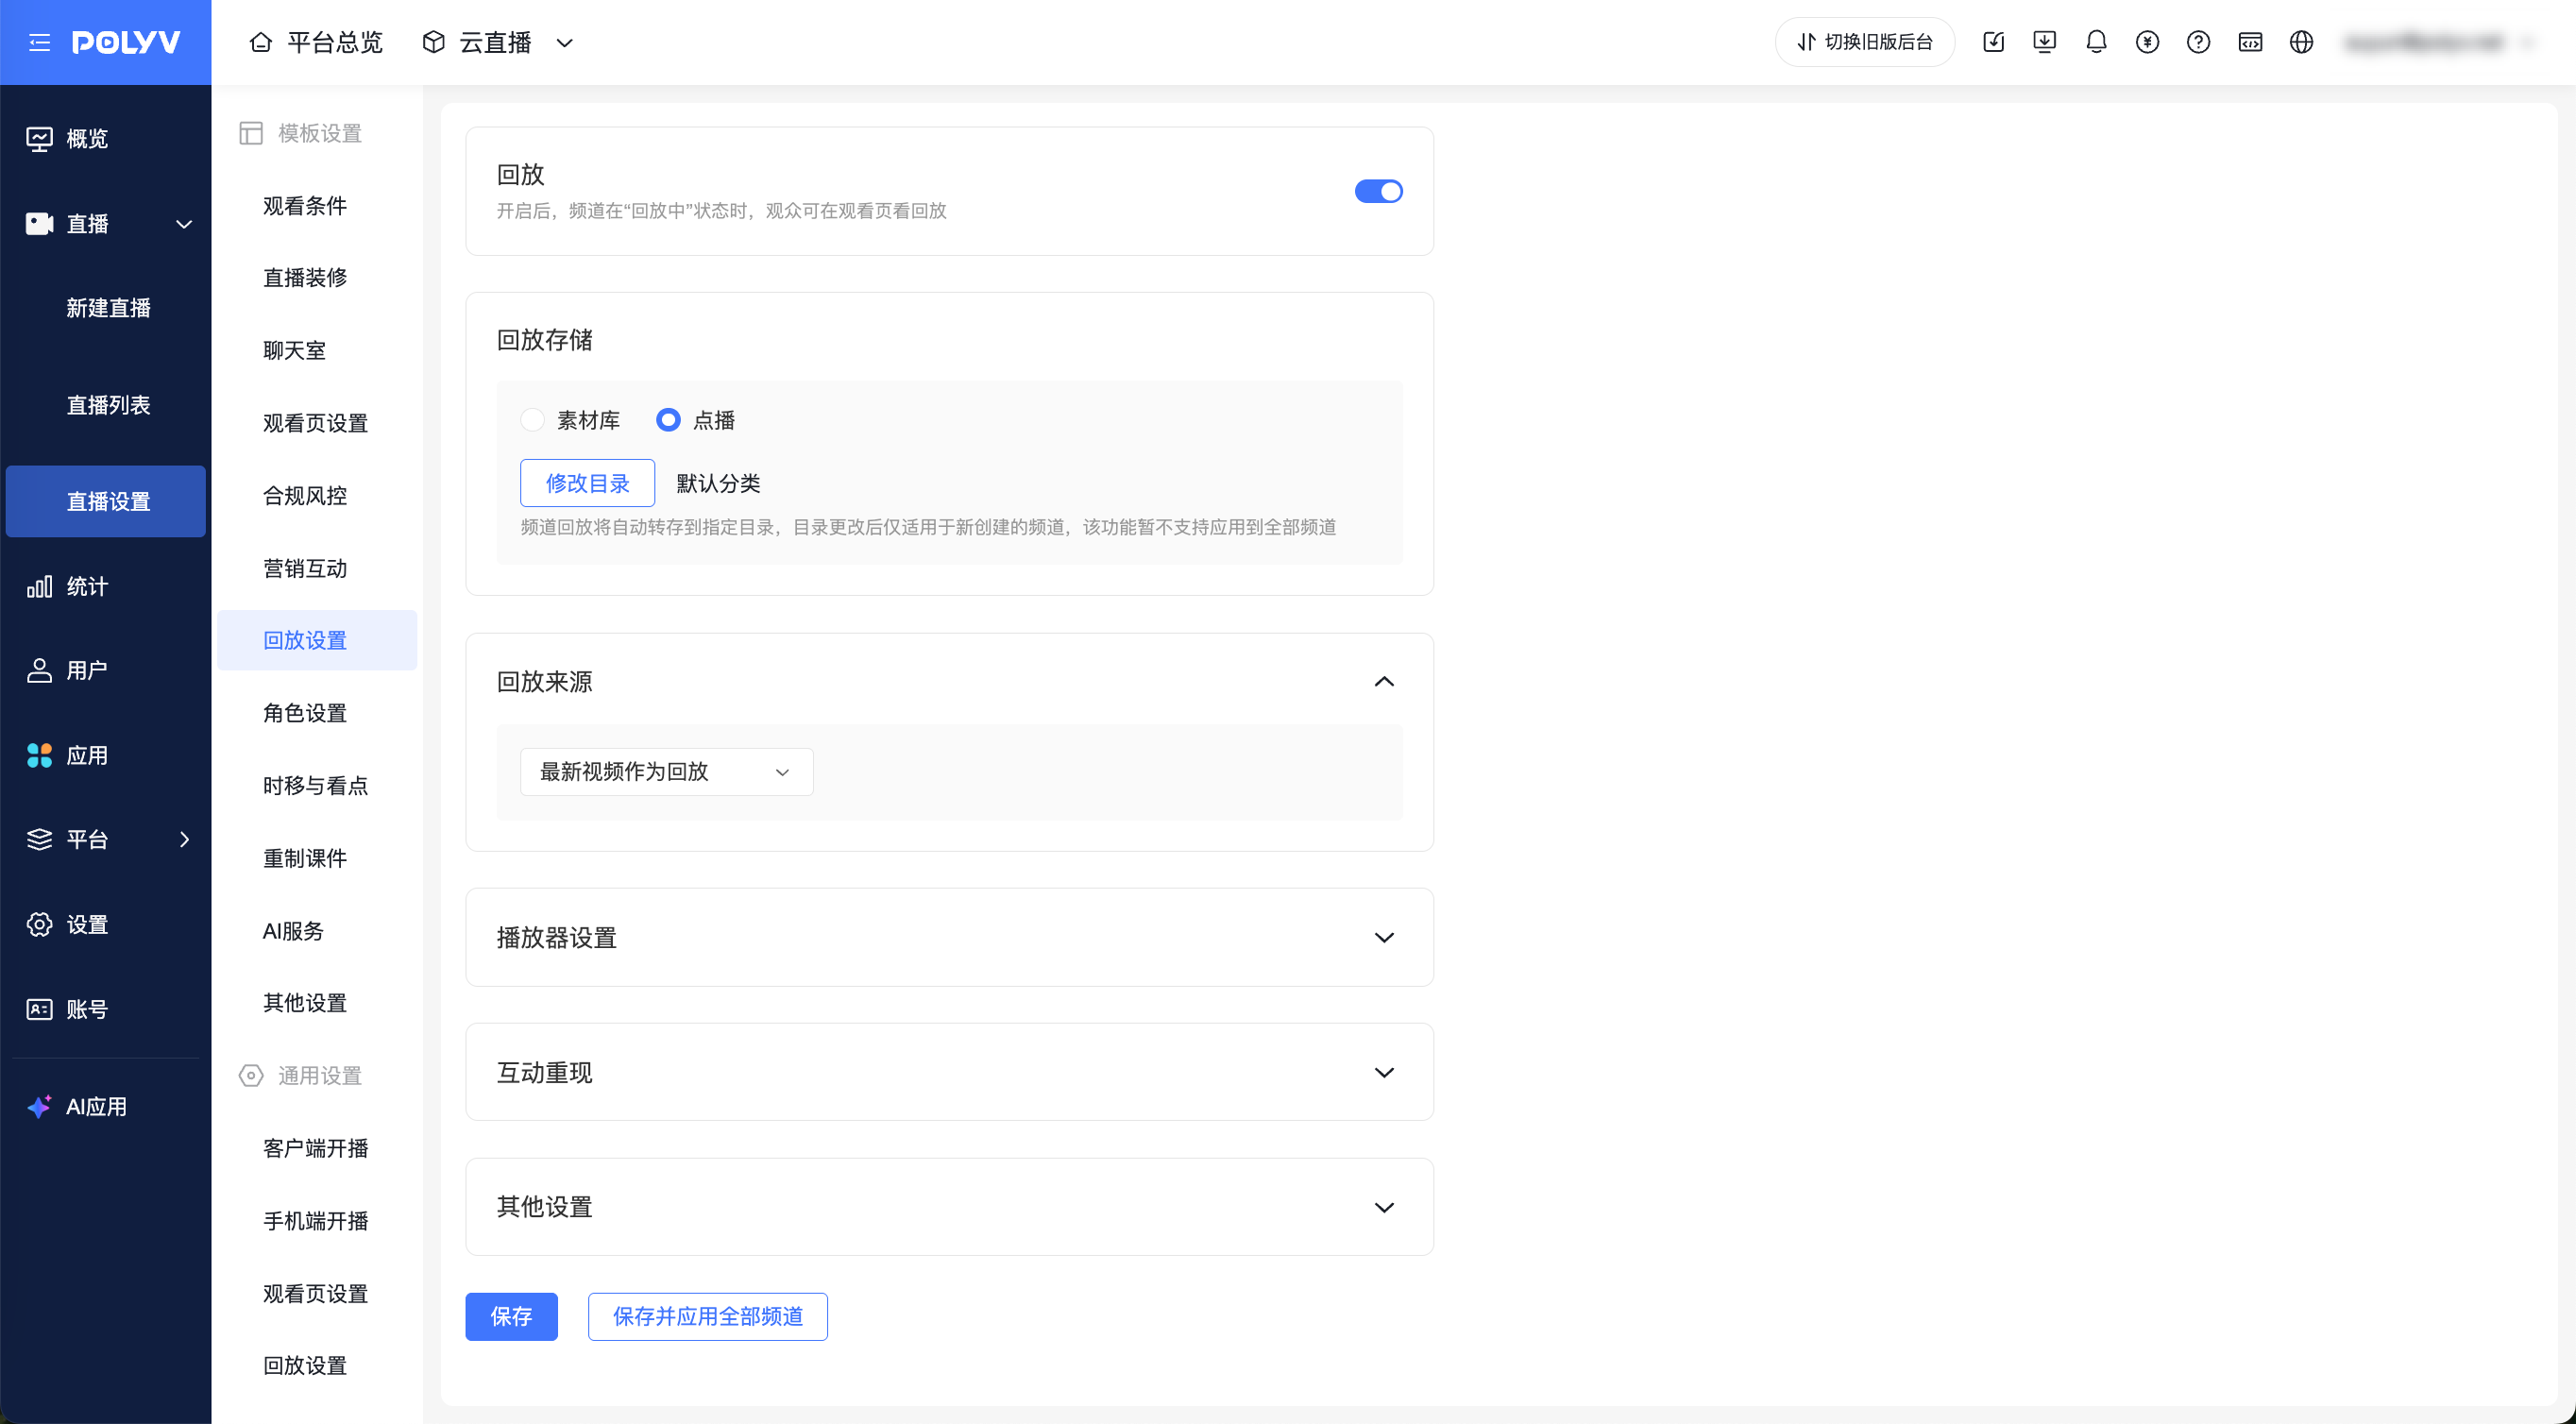Expand the 平台 sidebar submenu arrow

pos(184,839)
